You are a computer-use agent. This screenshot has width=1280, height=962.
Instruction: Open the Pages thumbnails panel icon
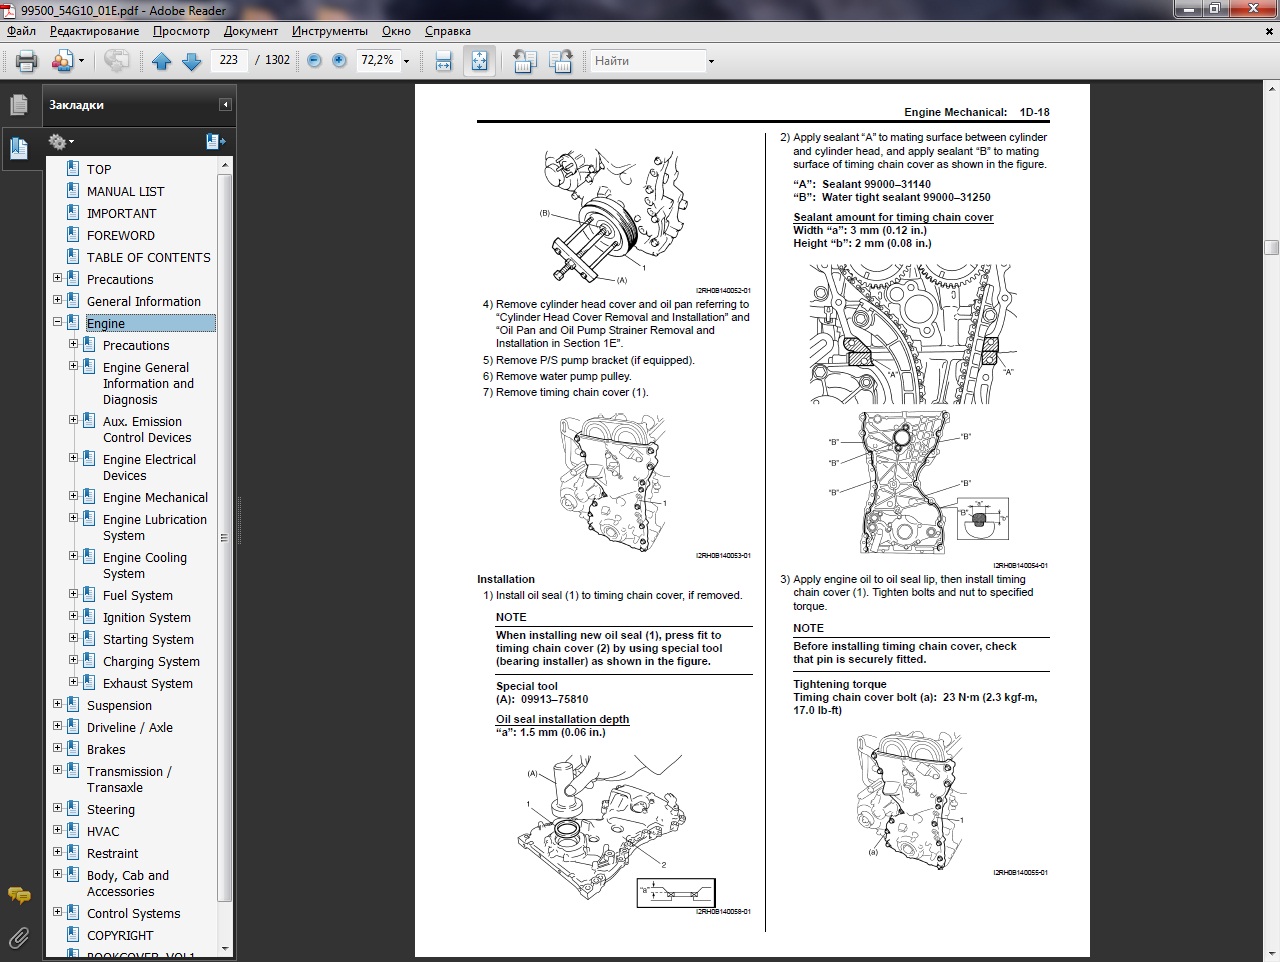click(19, 104)
